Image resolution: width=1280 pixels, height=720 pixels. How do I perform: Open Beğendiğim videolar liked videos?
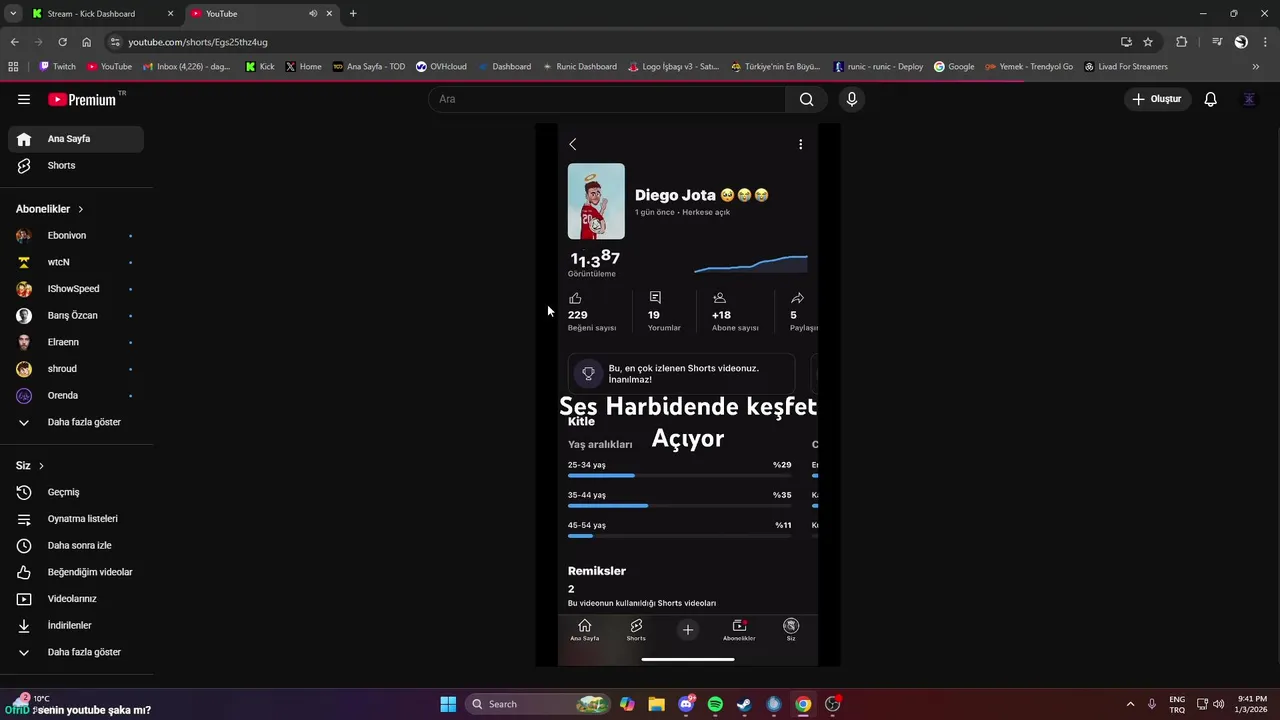click(x=76, y=572)
